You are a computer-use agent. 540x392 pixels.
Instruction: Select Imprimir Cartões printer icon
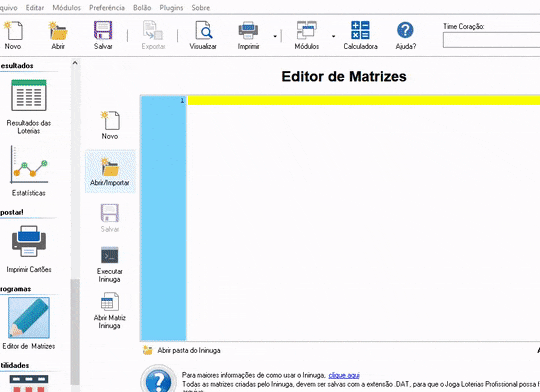[29, 241]
